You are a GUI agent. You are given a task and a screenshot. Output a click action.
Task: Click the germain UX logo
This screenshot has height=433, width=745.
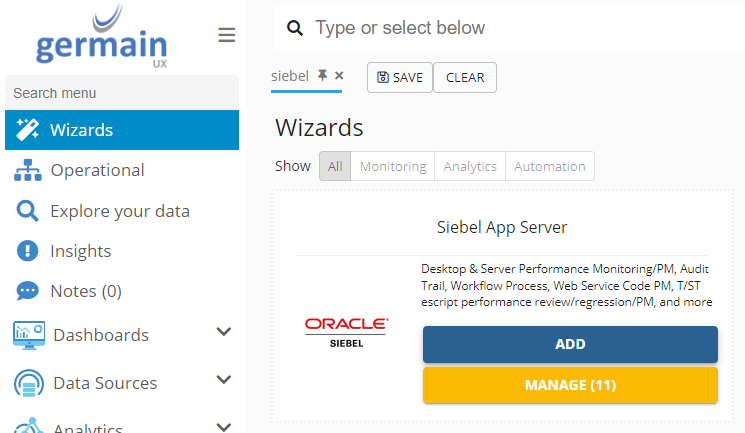(101, 38)
